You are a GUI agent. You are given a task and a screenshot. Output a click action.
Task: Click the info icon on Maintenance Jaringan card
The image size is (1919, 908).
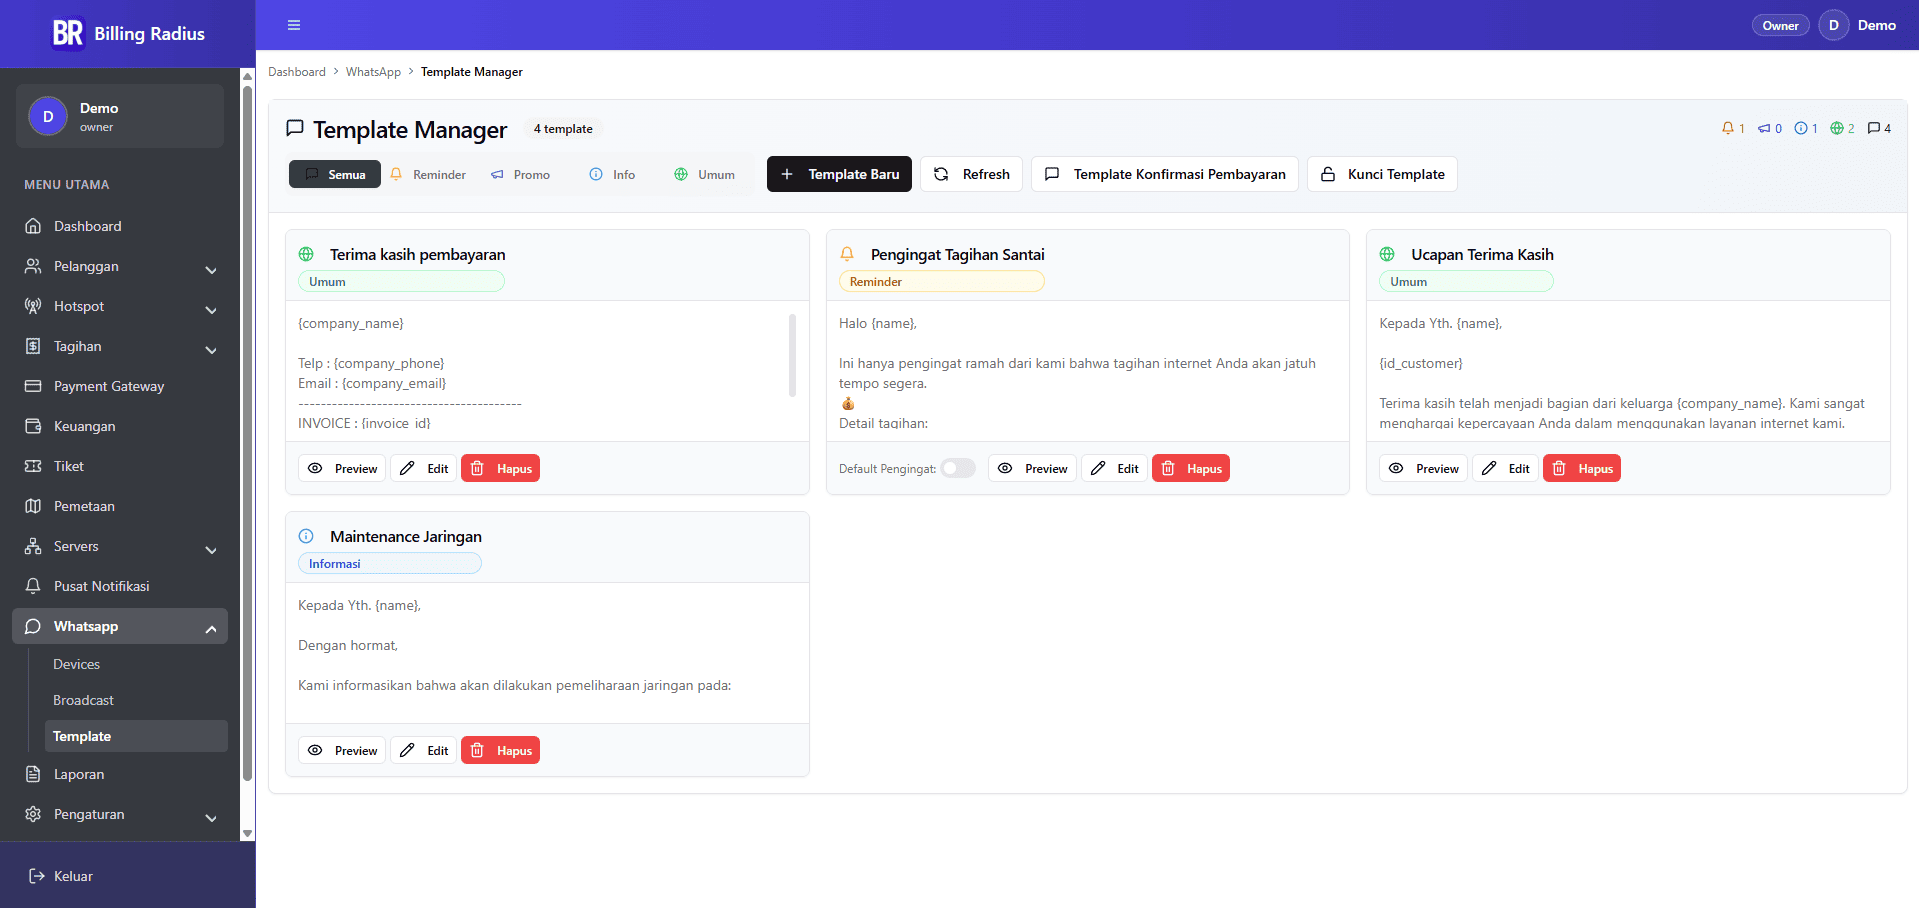[306, 536]
